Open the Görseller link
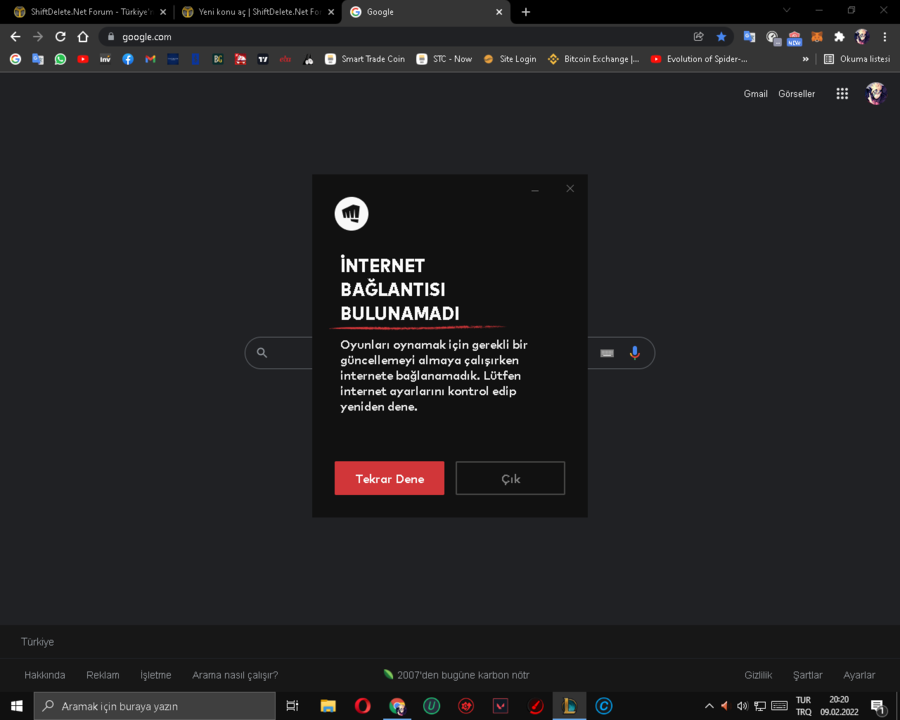Screen dimensions: 900x720 pyautogui.click(x=796, y=94)
